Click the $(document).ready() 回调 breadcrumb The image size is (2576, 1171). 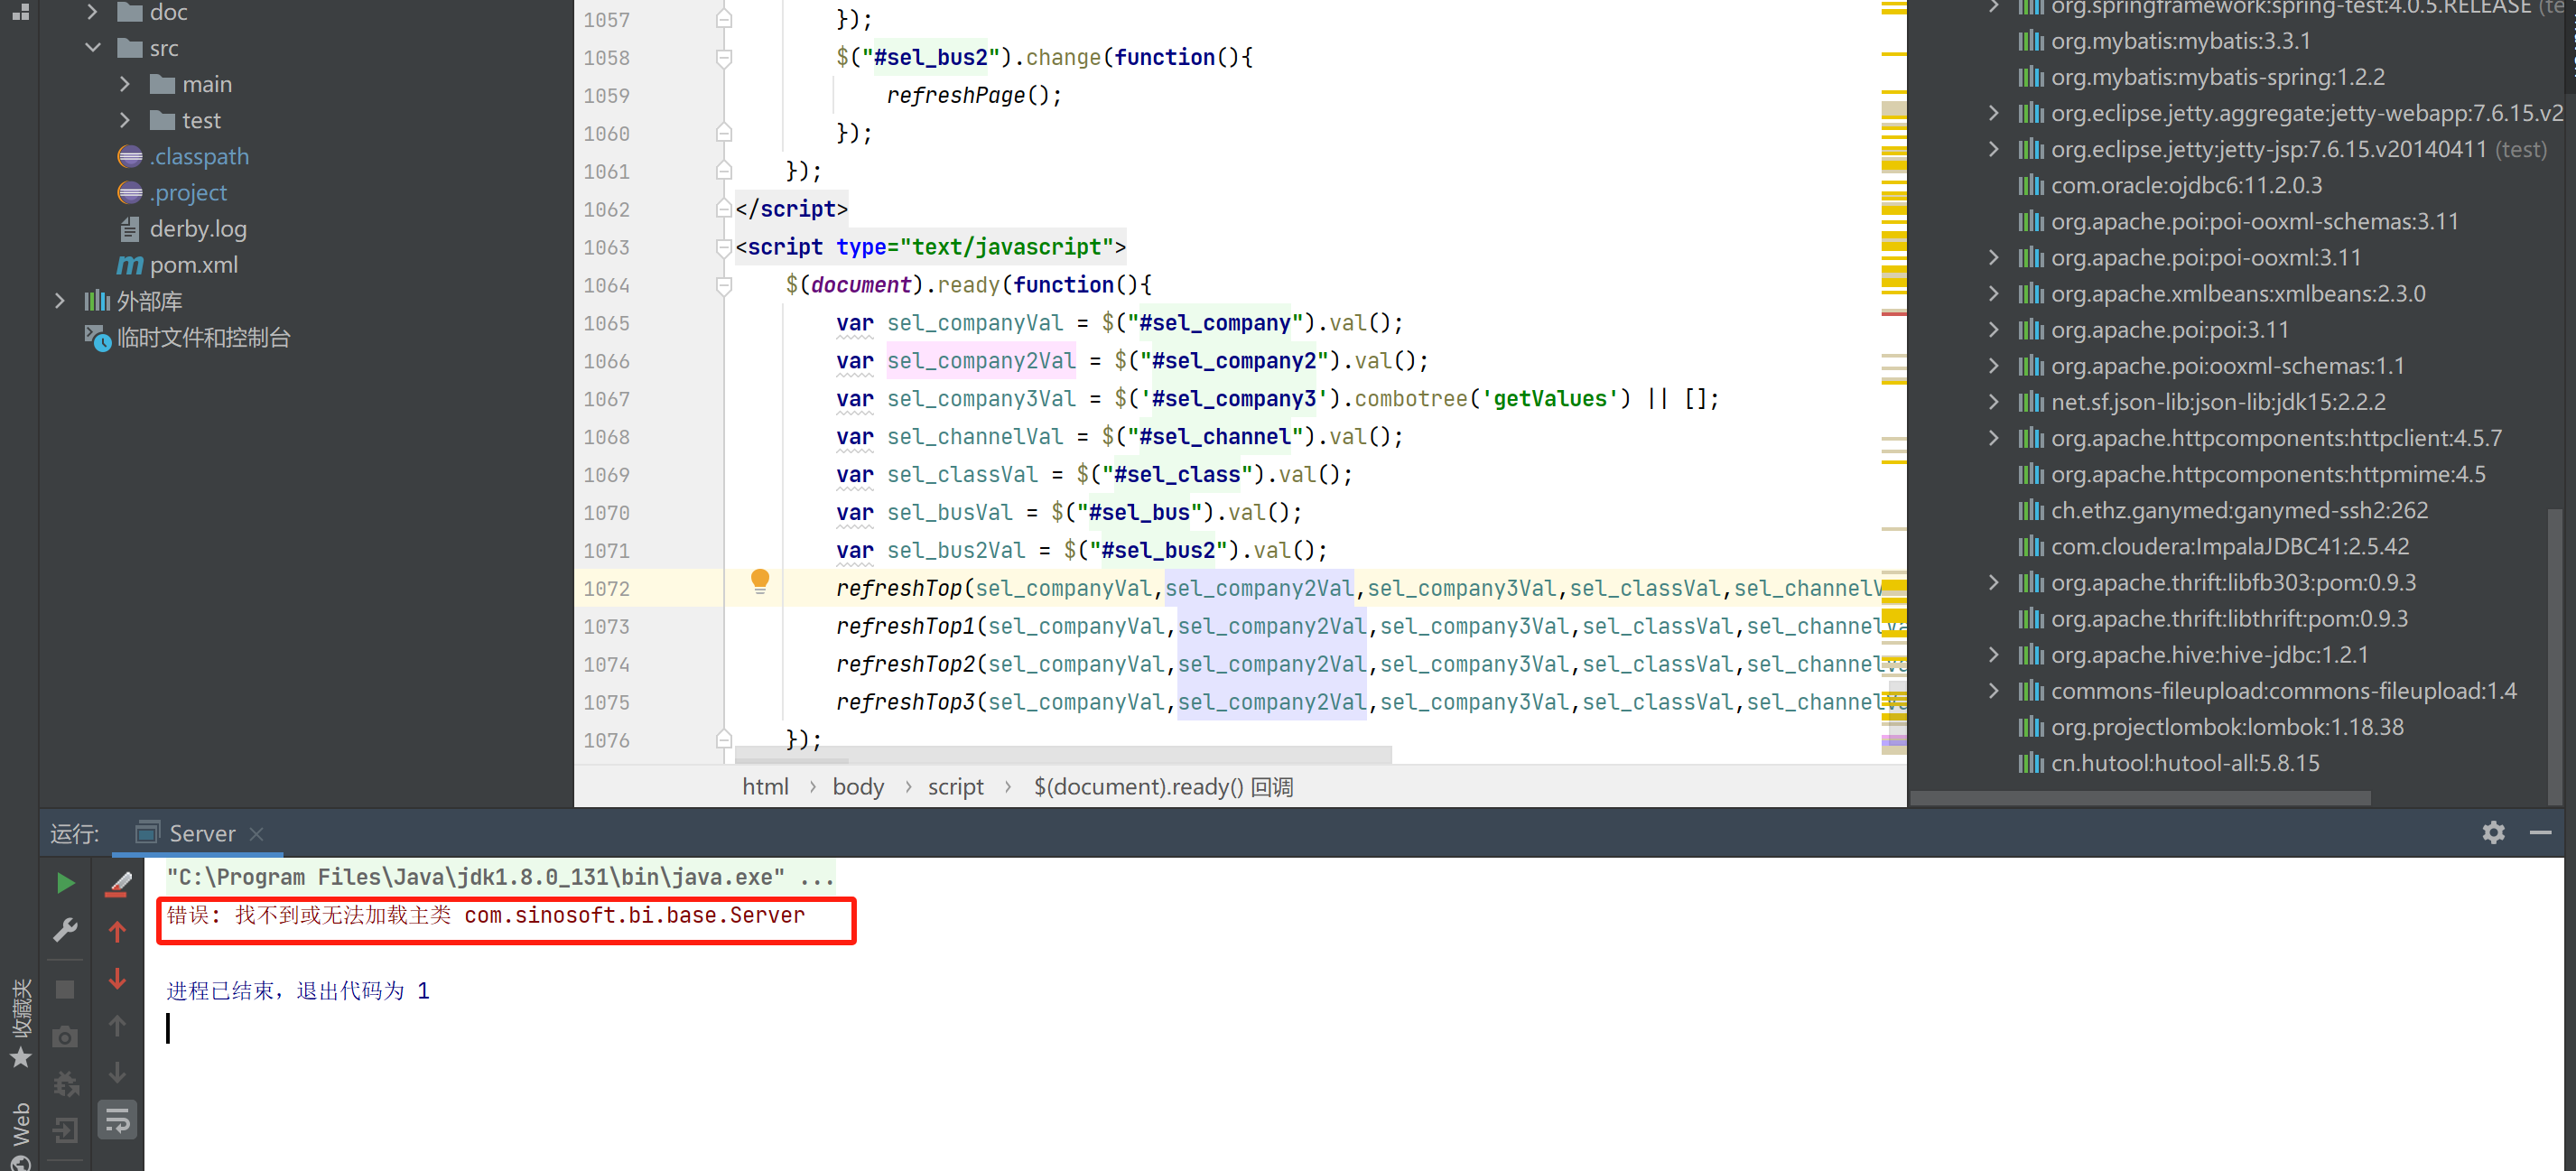point(1163,787)
